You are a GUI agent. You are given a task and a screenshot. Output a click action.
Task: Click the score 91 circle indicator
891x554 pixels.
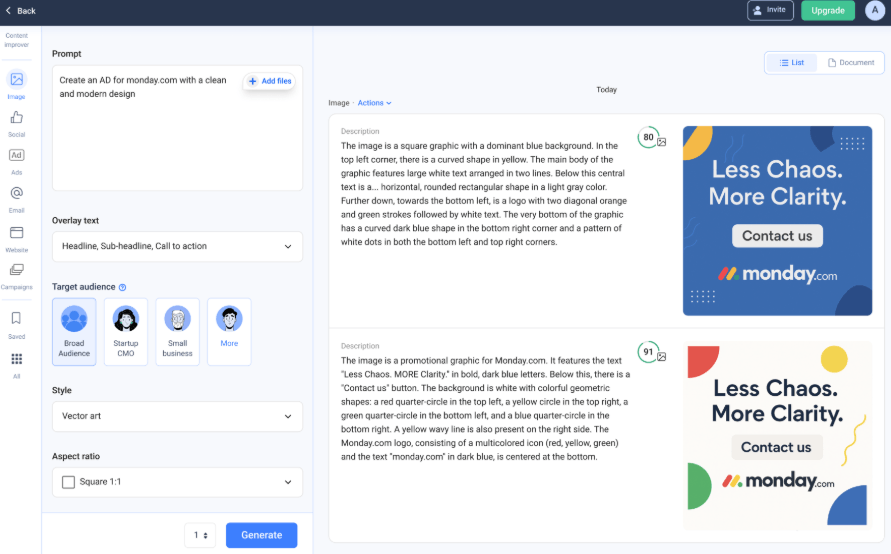coord(648,352)
